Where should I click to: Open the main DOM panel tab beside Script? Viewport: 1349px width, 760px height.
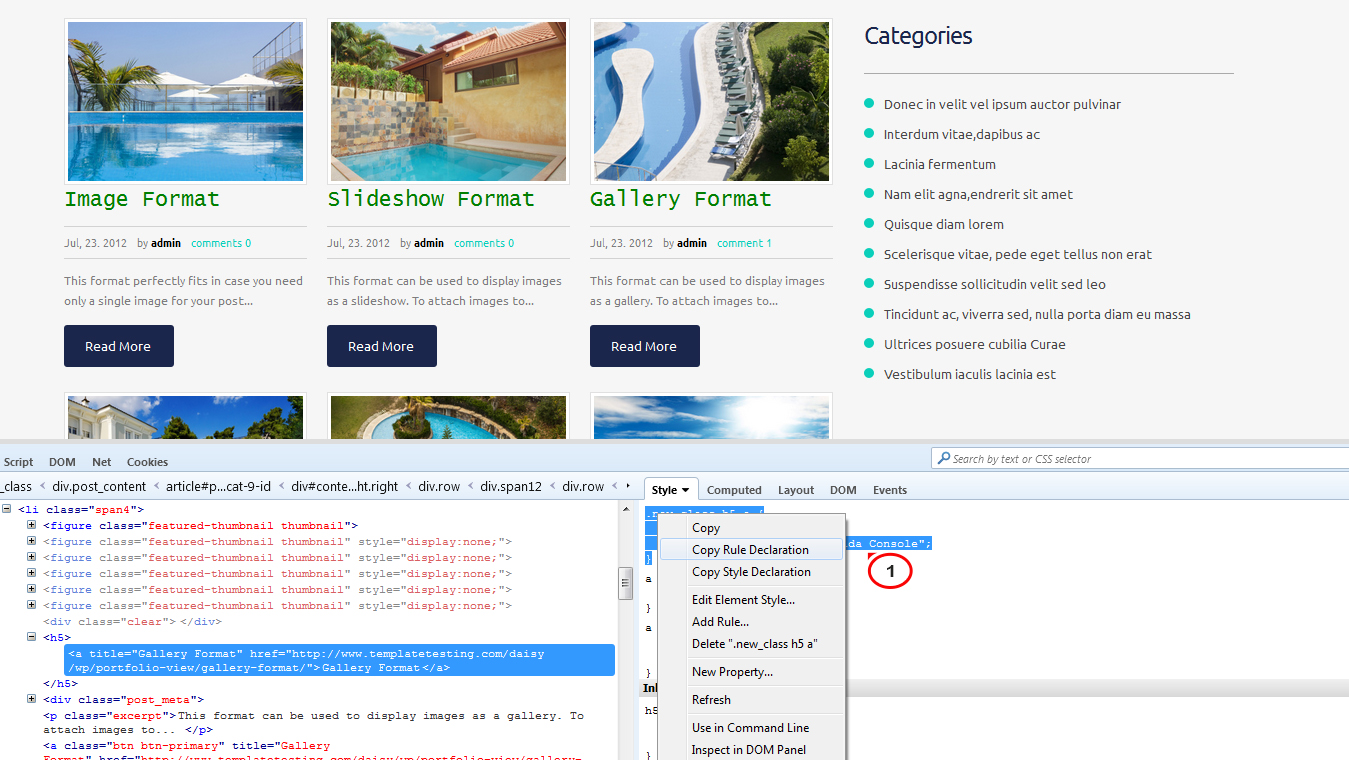pyautogui.click(x=62, y=462)
